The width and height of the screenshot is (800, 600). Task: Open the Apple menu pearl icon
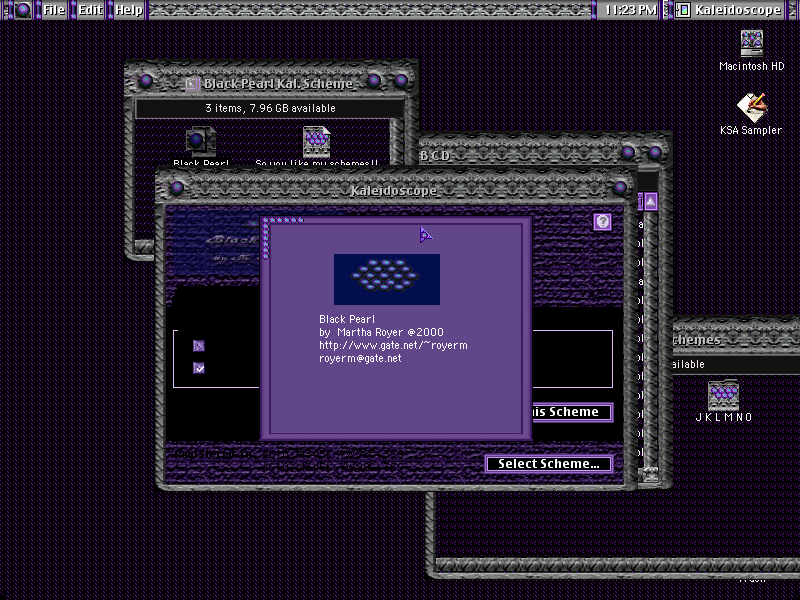coord(22,10)
